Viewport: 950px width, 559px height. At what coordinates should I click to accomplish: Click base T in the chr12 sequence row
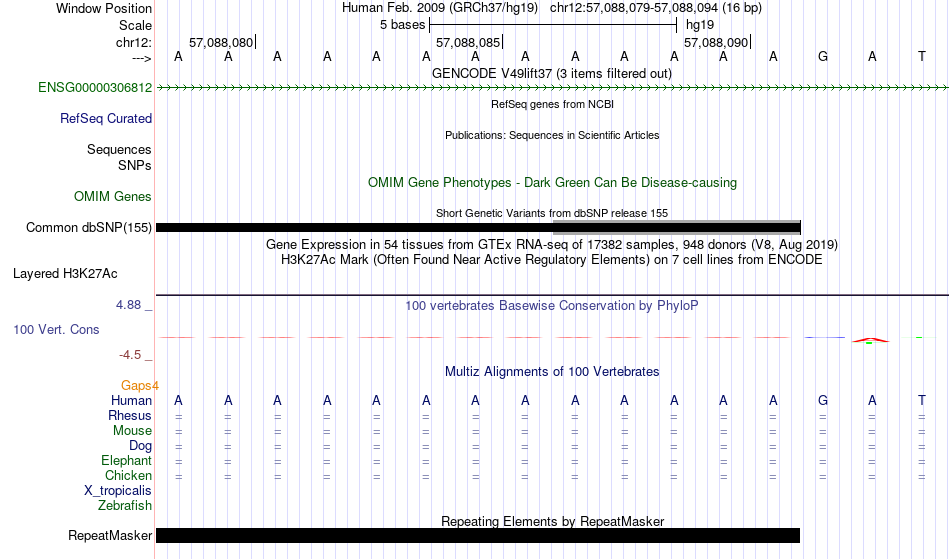tap(922, 57)
